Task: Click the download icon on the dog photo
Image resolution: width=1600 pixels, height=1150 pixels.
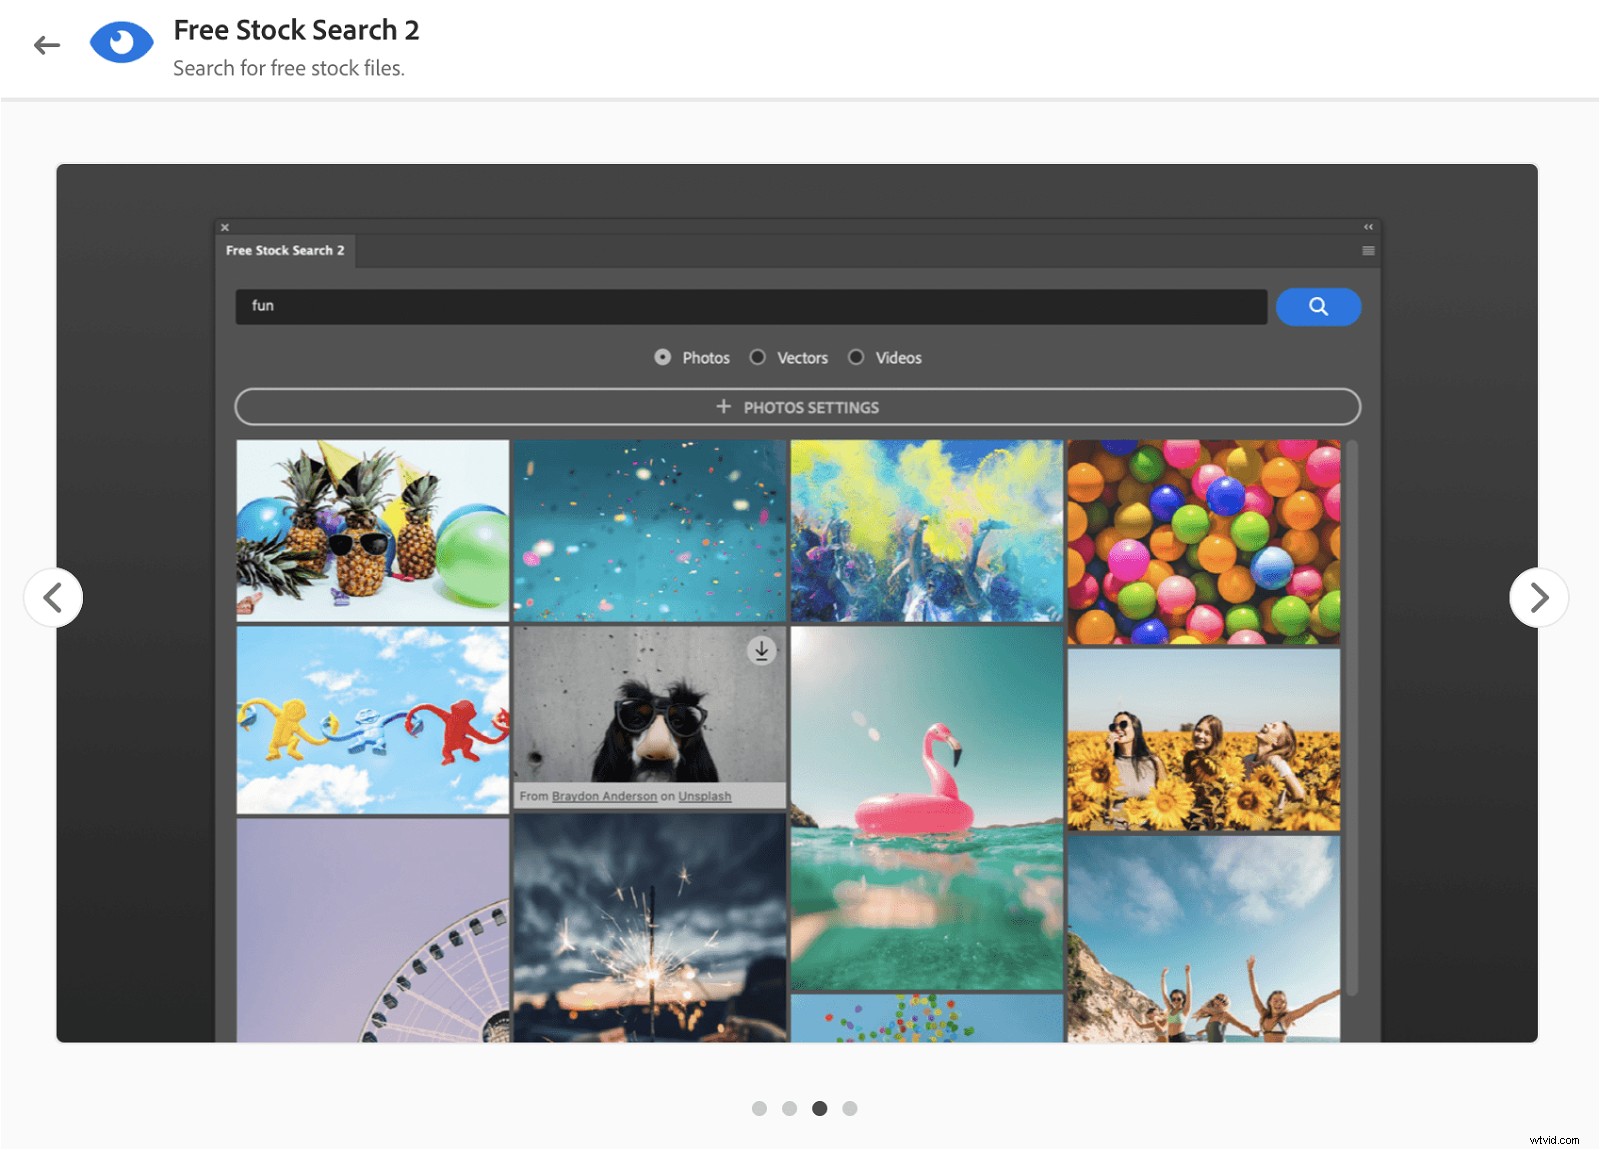Action: click(x=761, y=651)
